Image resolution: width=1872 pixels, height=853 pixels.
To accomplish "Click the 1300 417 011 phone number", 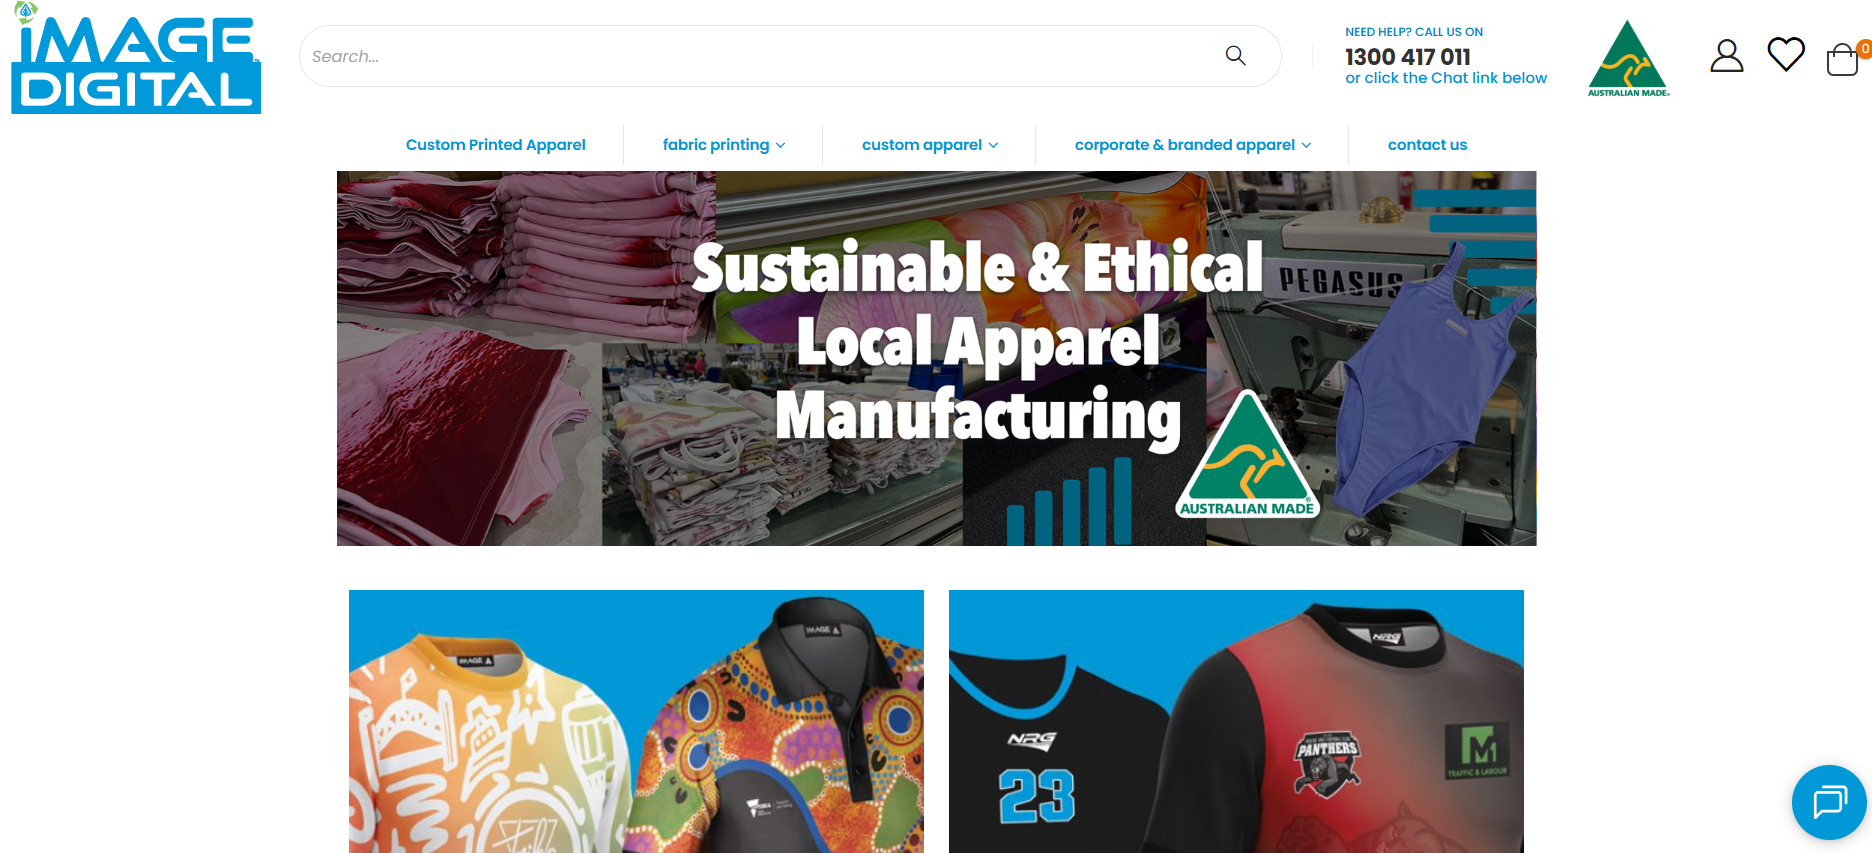I will tap(1407, 57).
